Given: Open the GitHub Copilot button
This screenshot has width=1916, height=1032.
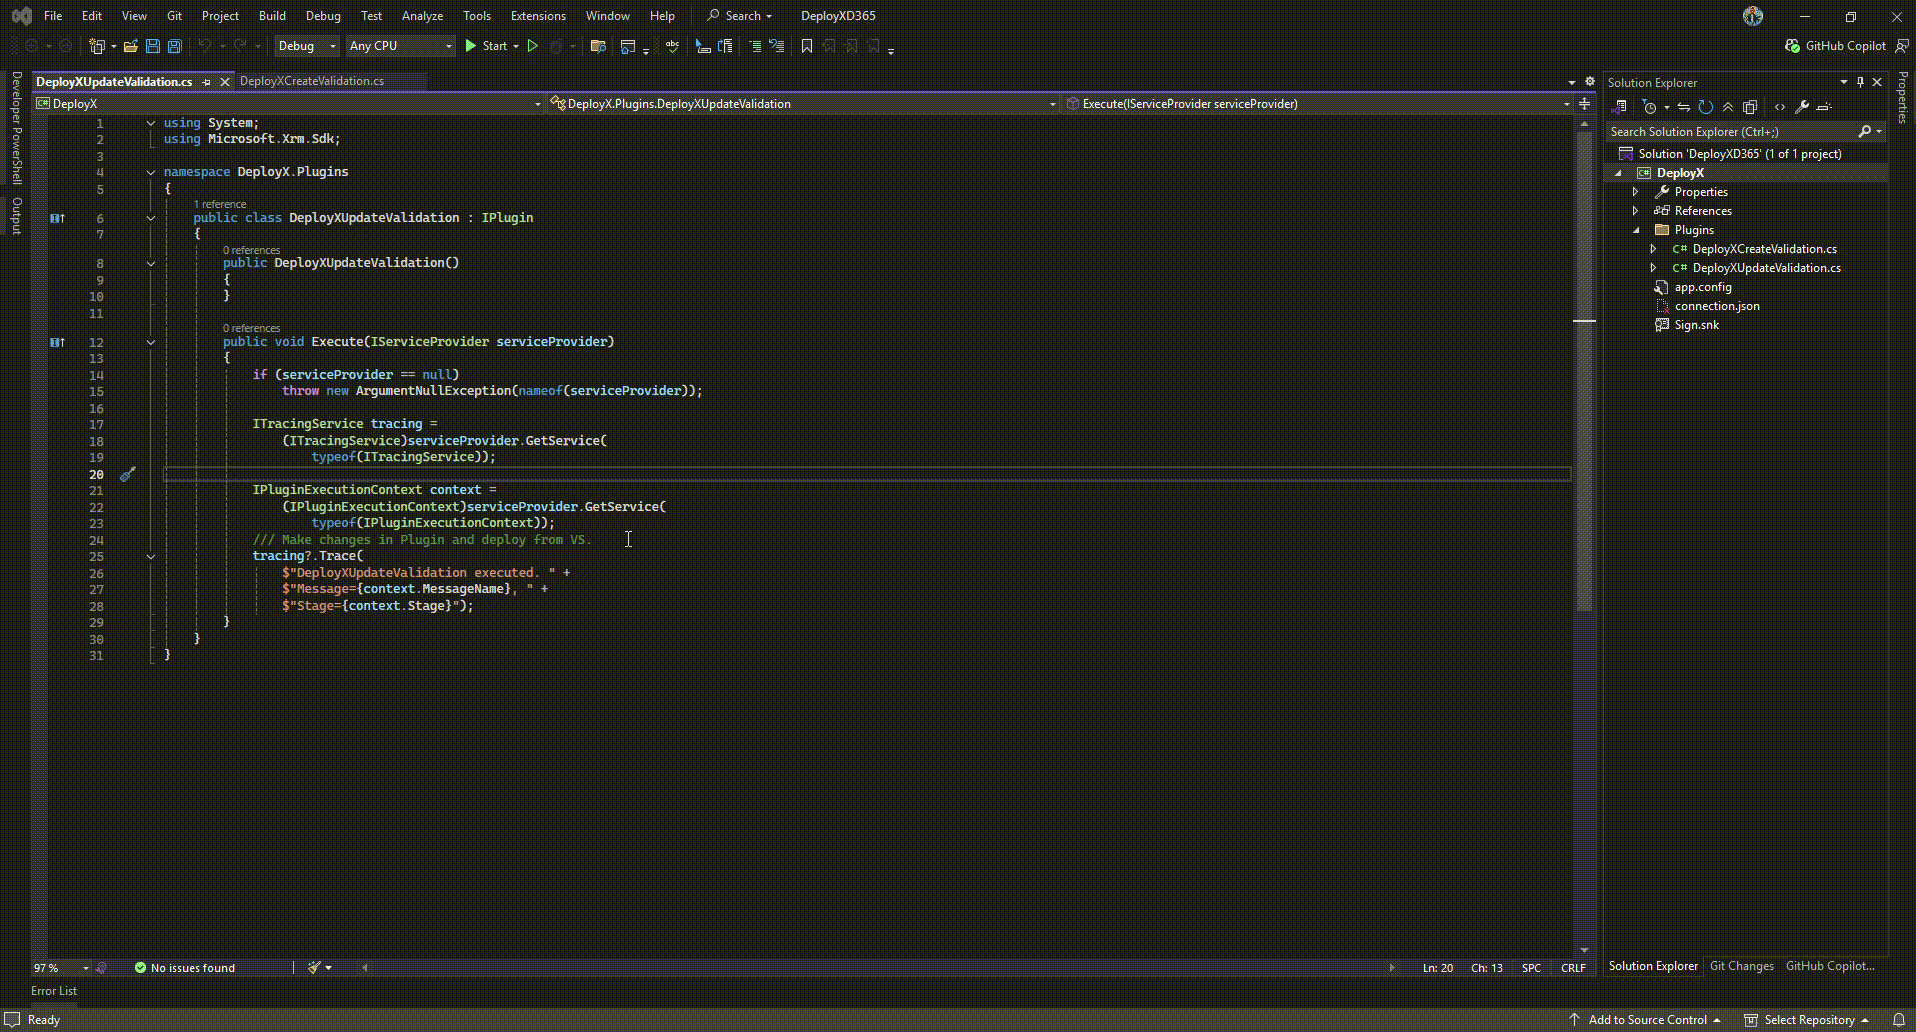Looking at the screenshot, I should pos(1836,46).
